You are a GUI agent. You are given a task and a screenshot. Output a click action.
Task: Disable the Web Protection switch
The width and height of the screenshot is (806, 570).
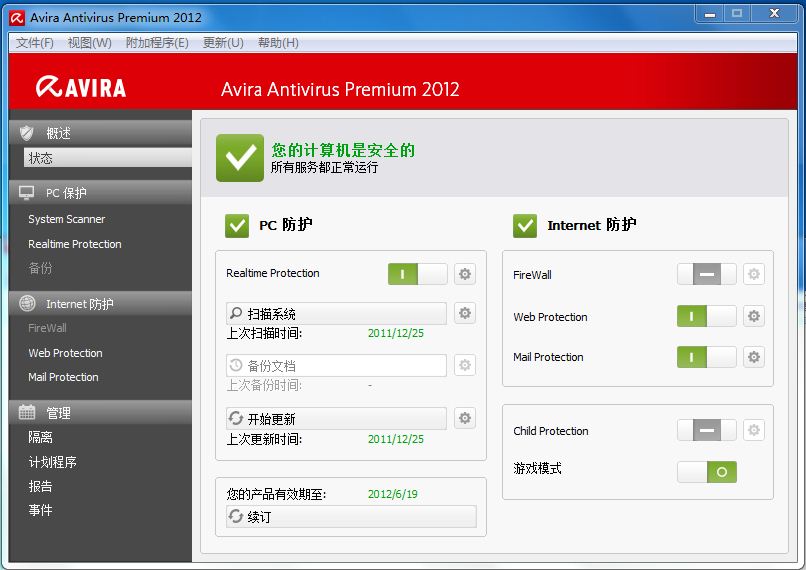point(706,317)
